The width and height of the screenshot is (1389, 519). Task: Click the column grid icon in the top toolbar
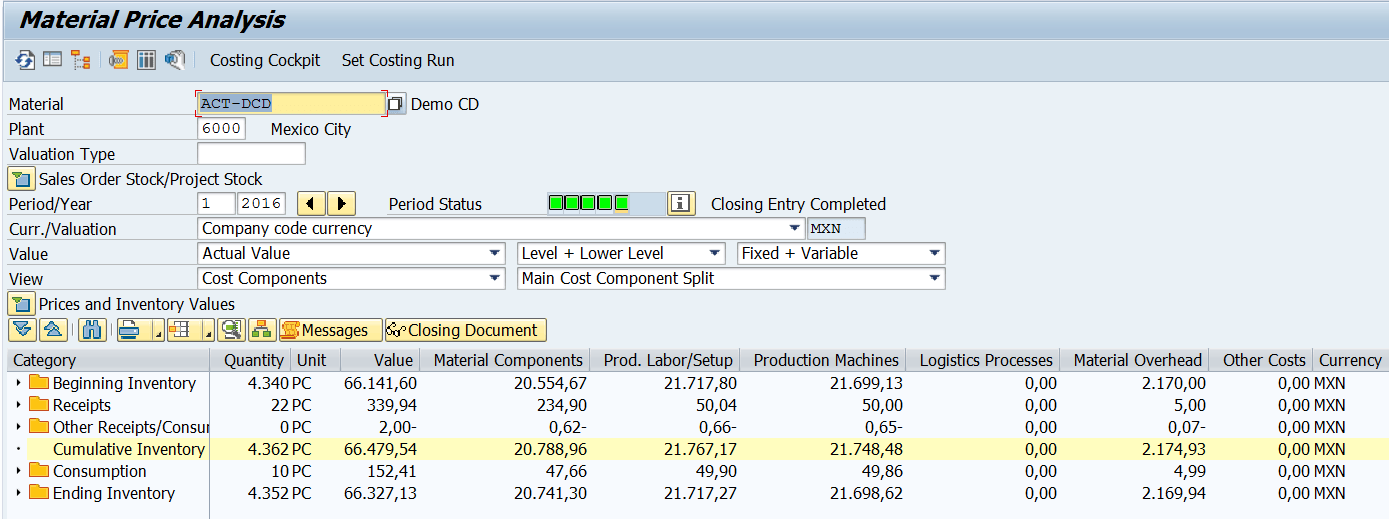[147, 60]
